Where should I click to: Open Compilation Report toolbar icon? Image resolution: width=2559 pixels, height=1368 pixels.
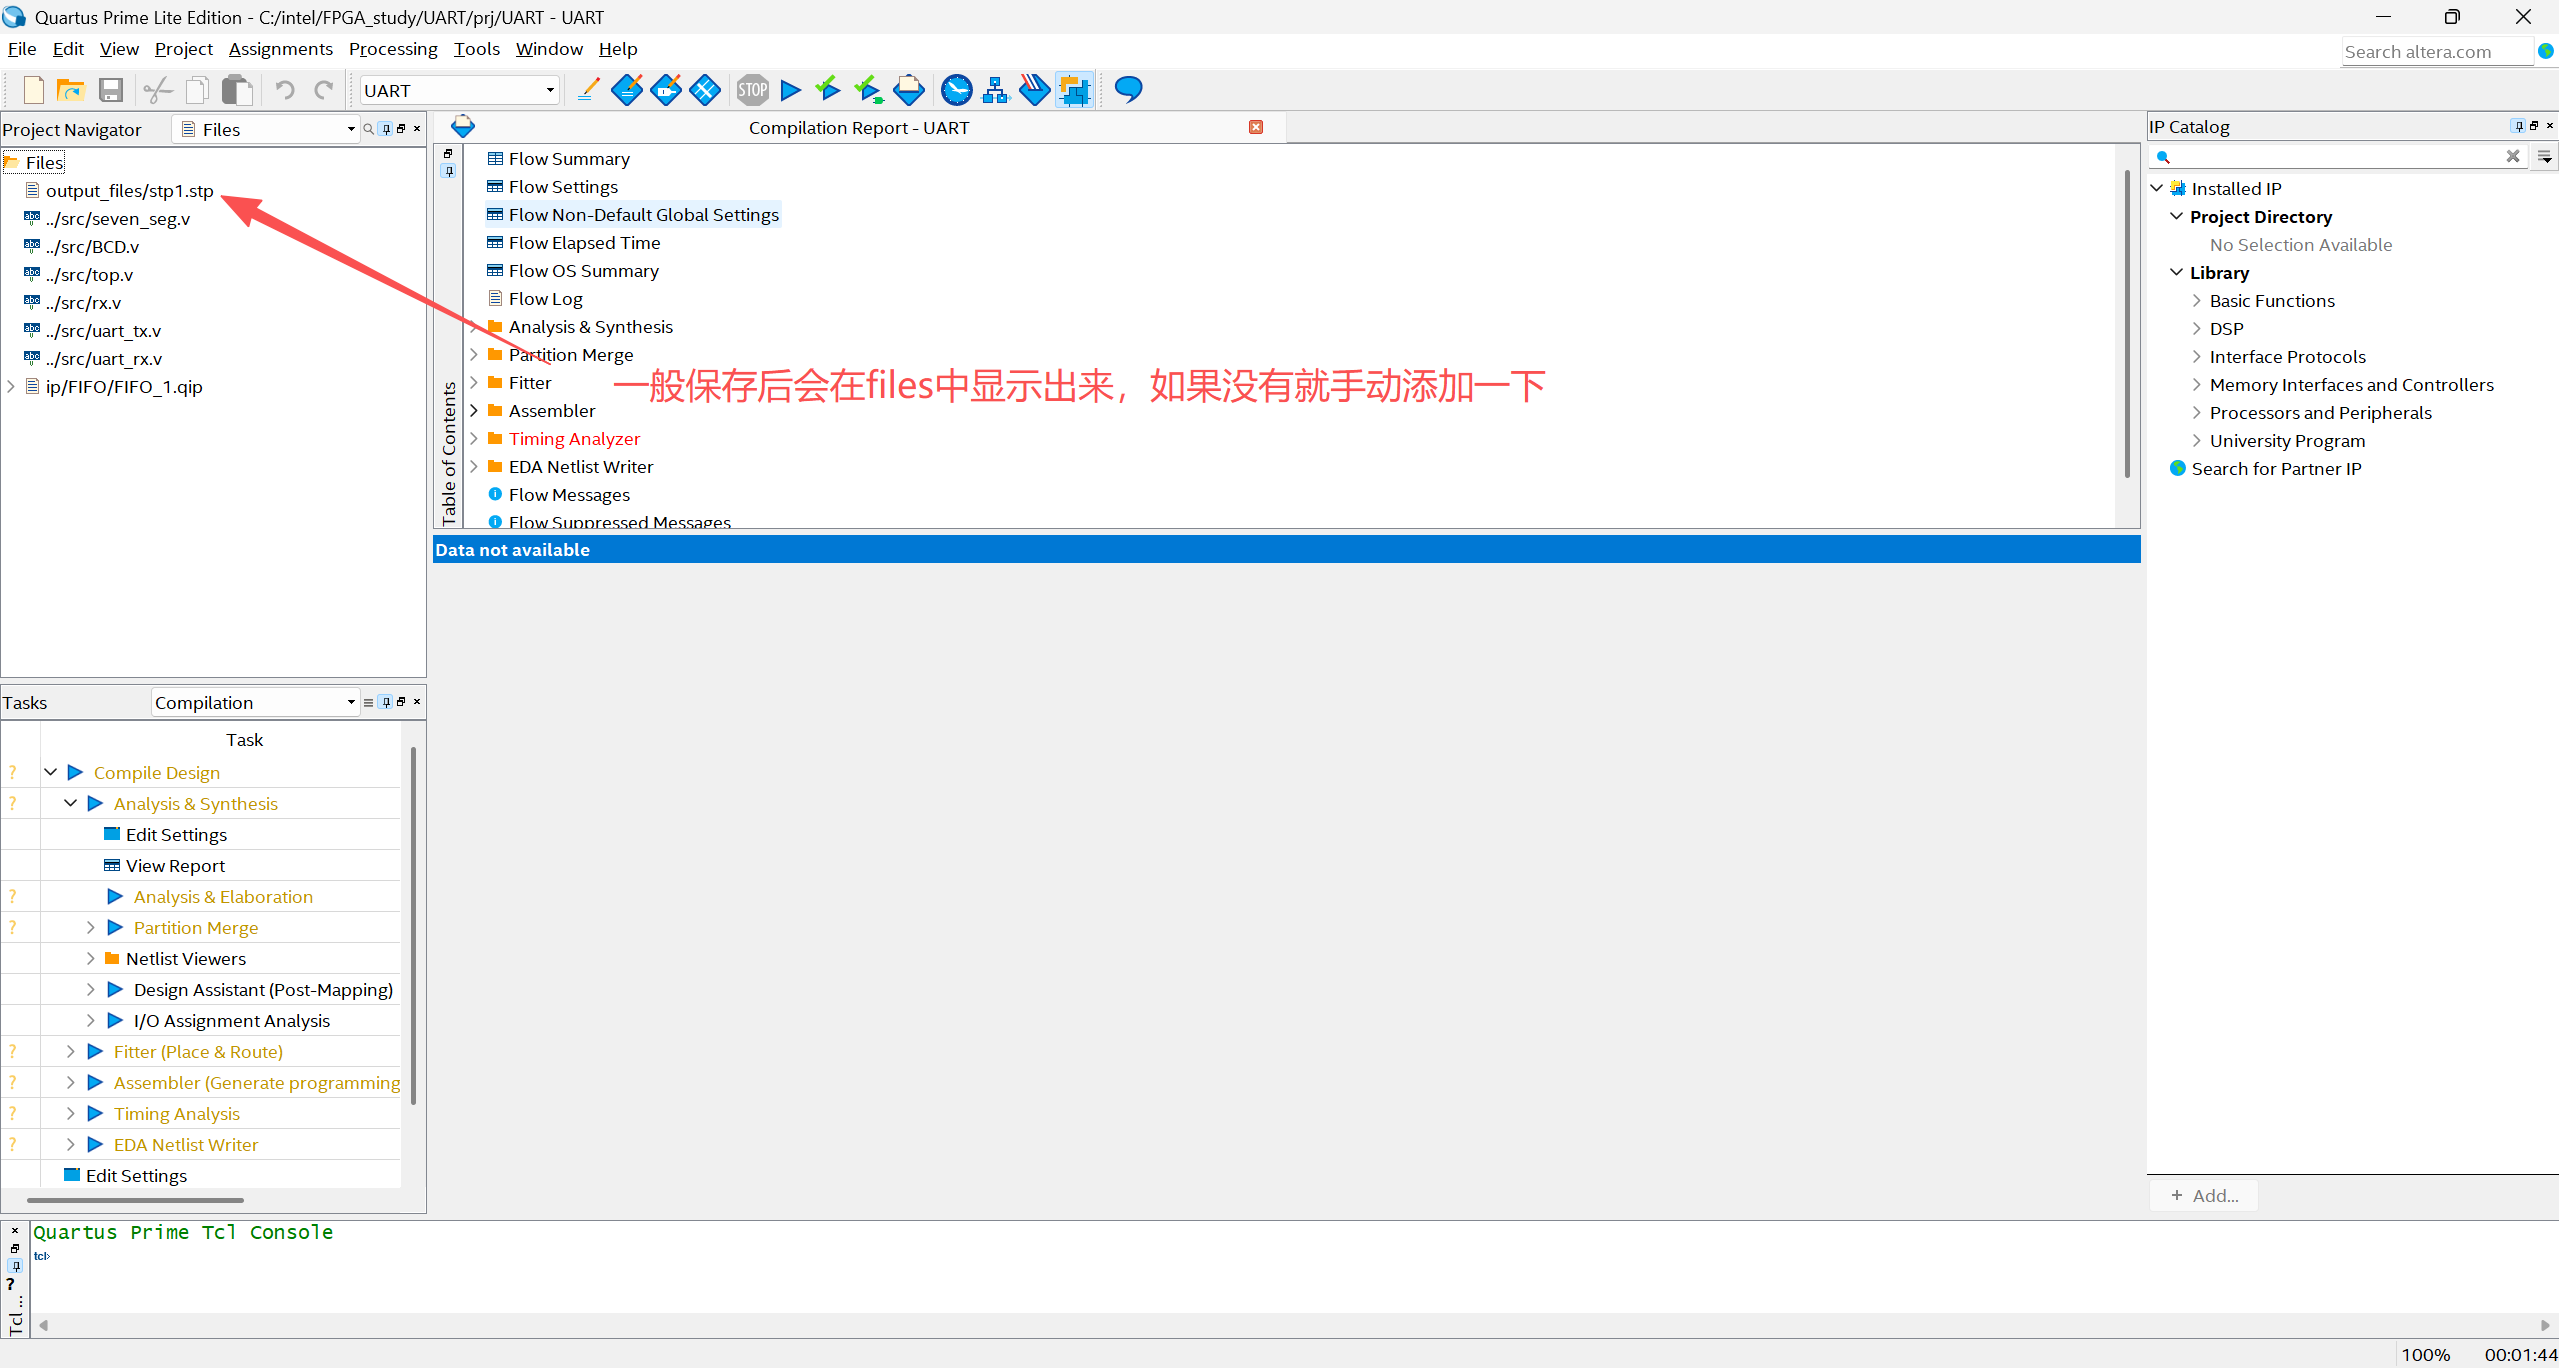coord(909,90)
